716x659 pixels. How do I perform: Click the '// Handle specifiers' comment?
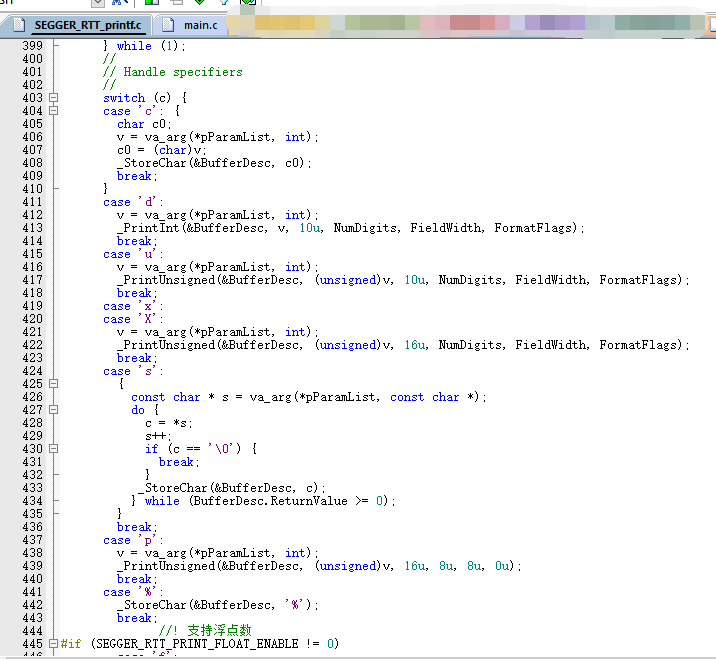[x=173, y=72]
